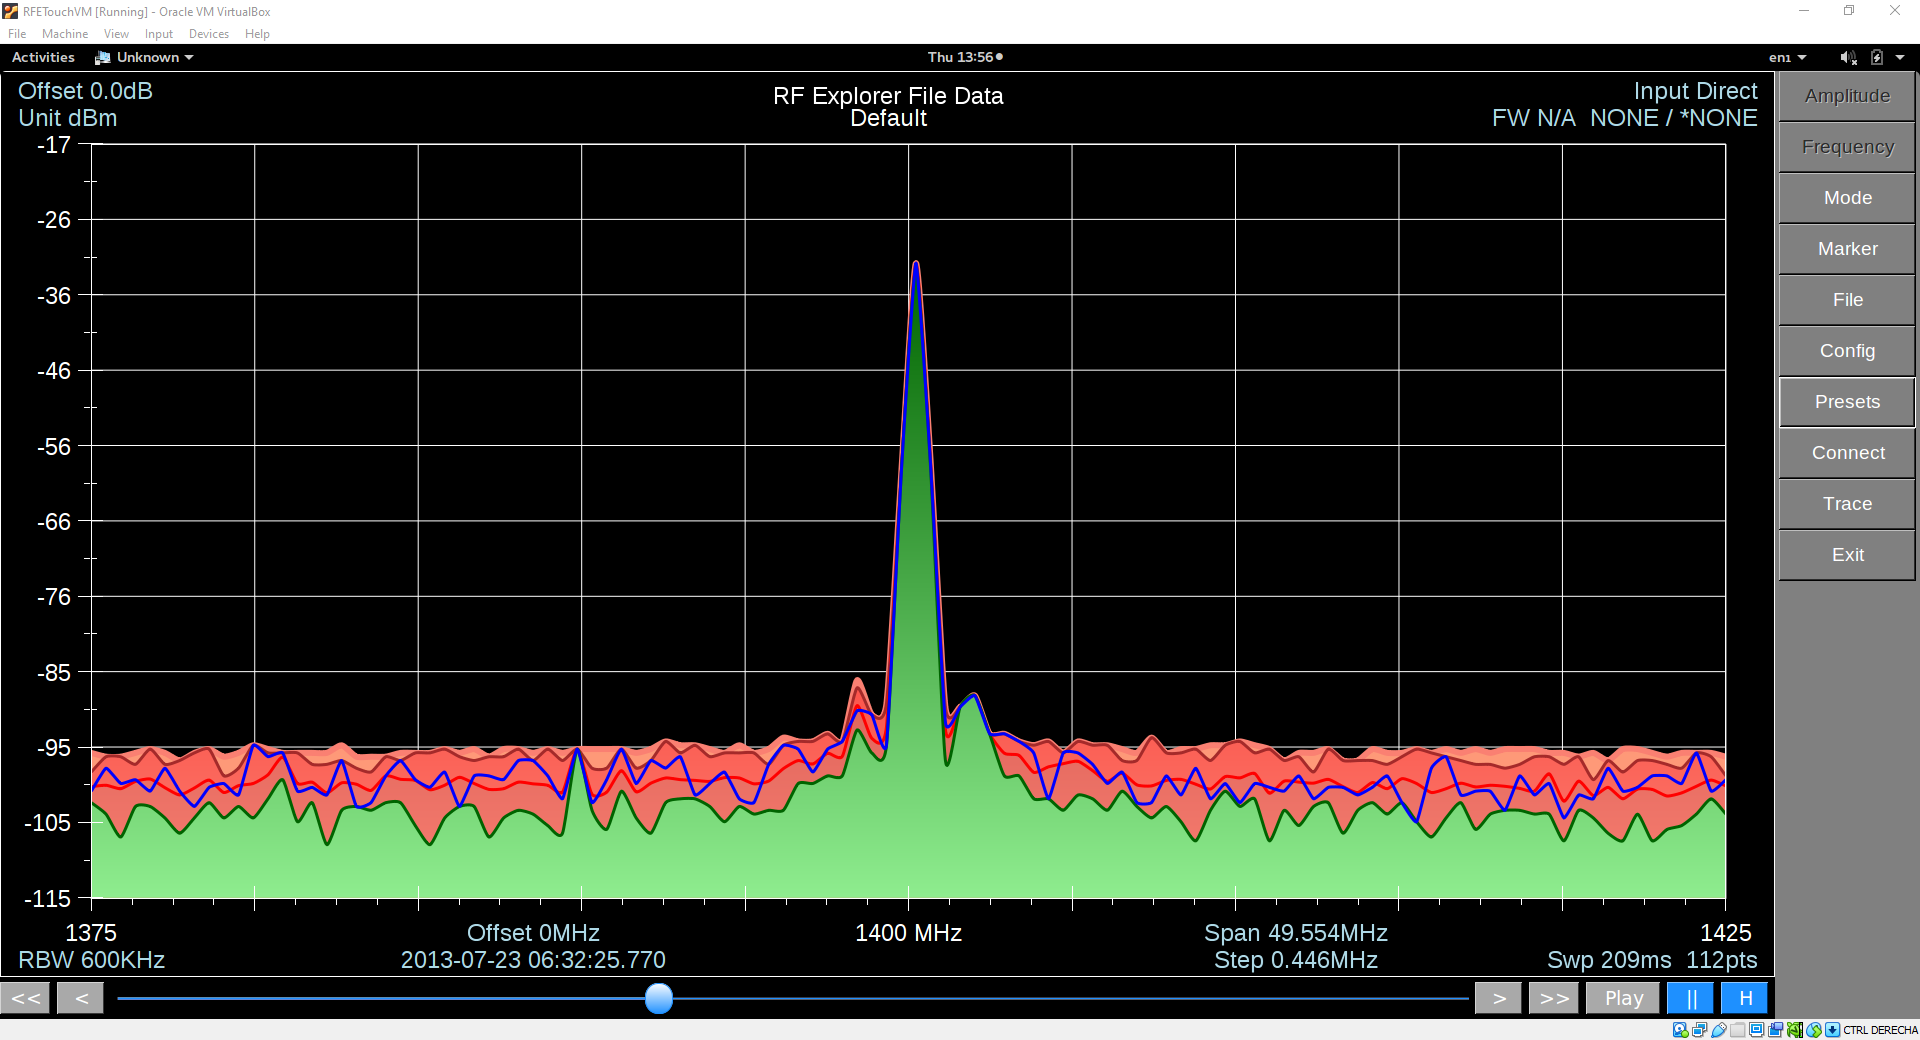Click the USB devices status icon
Image resolution: width=1920 pixels, height=1040 pixels.
[1717, 1030]
